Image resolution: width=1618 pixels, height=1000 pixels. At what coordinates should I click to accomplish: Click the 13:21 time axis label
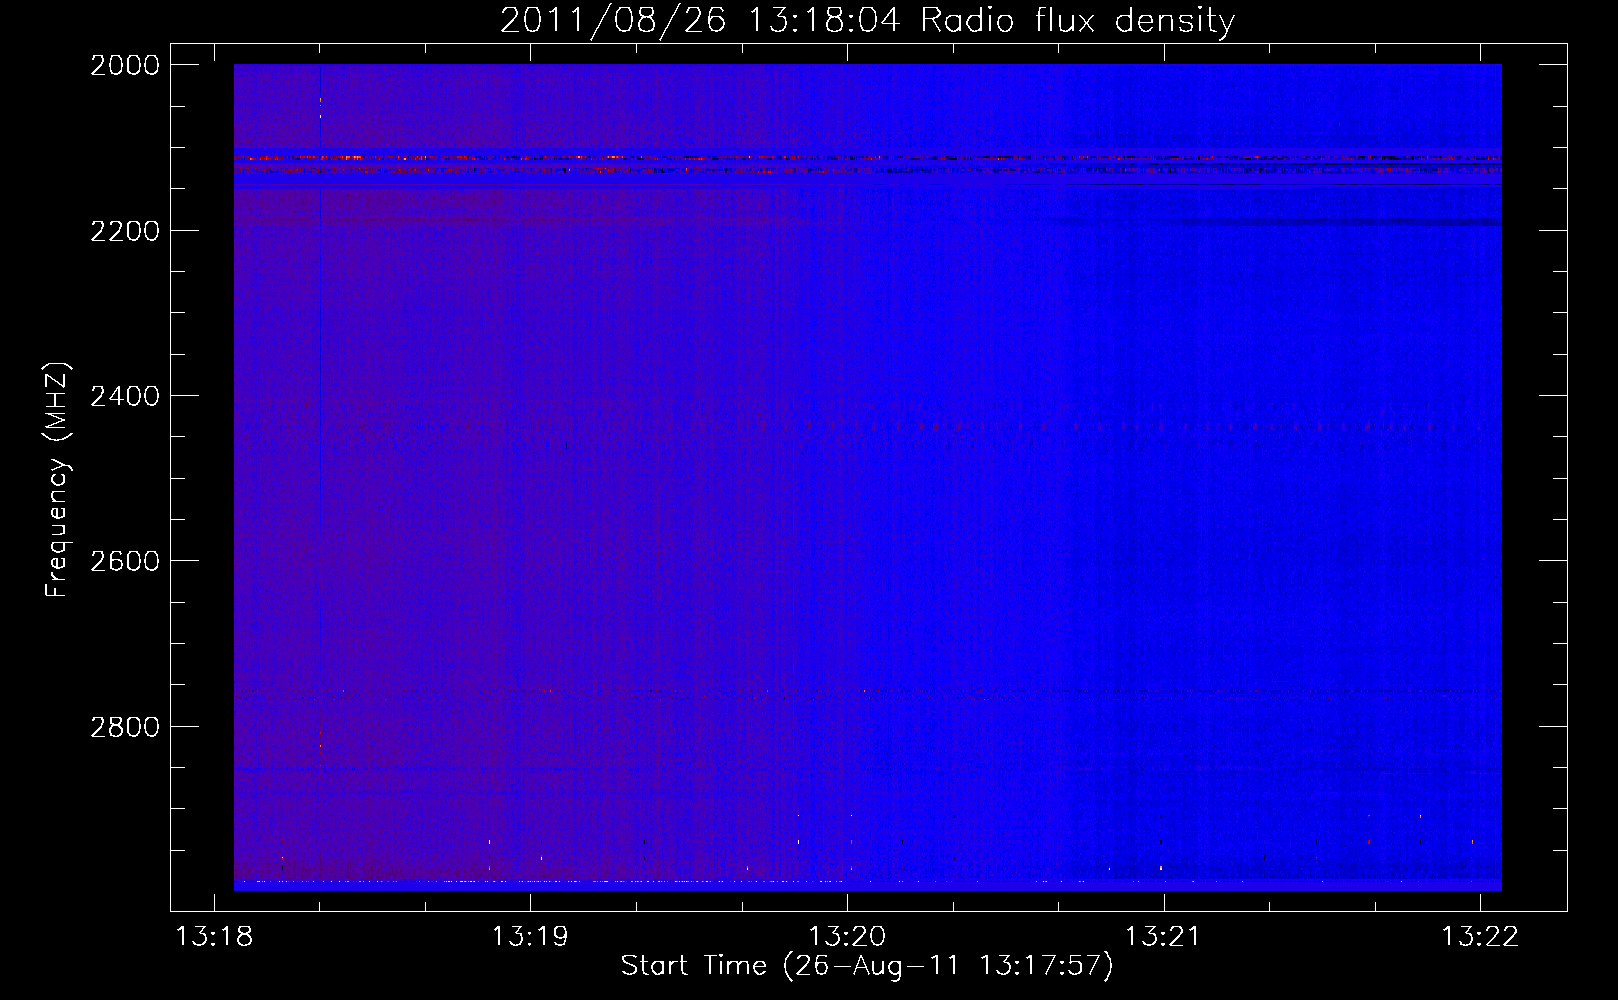(x=1163, y=936)
